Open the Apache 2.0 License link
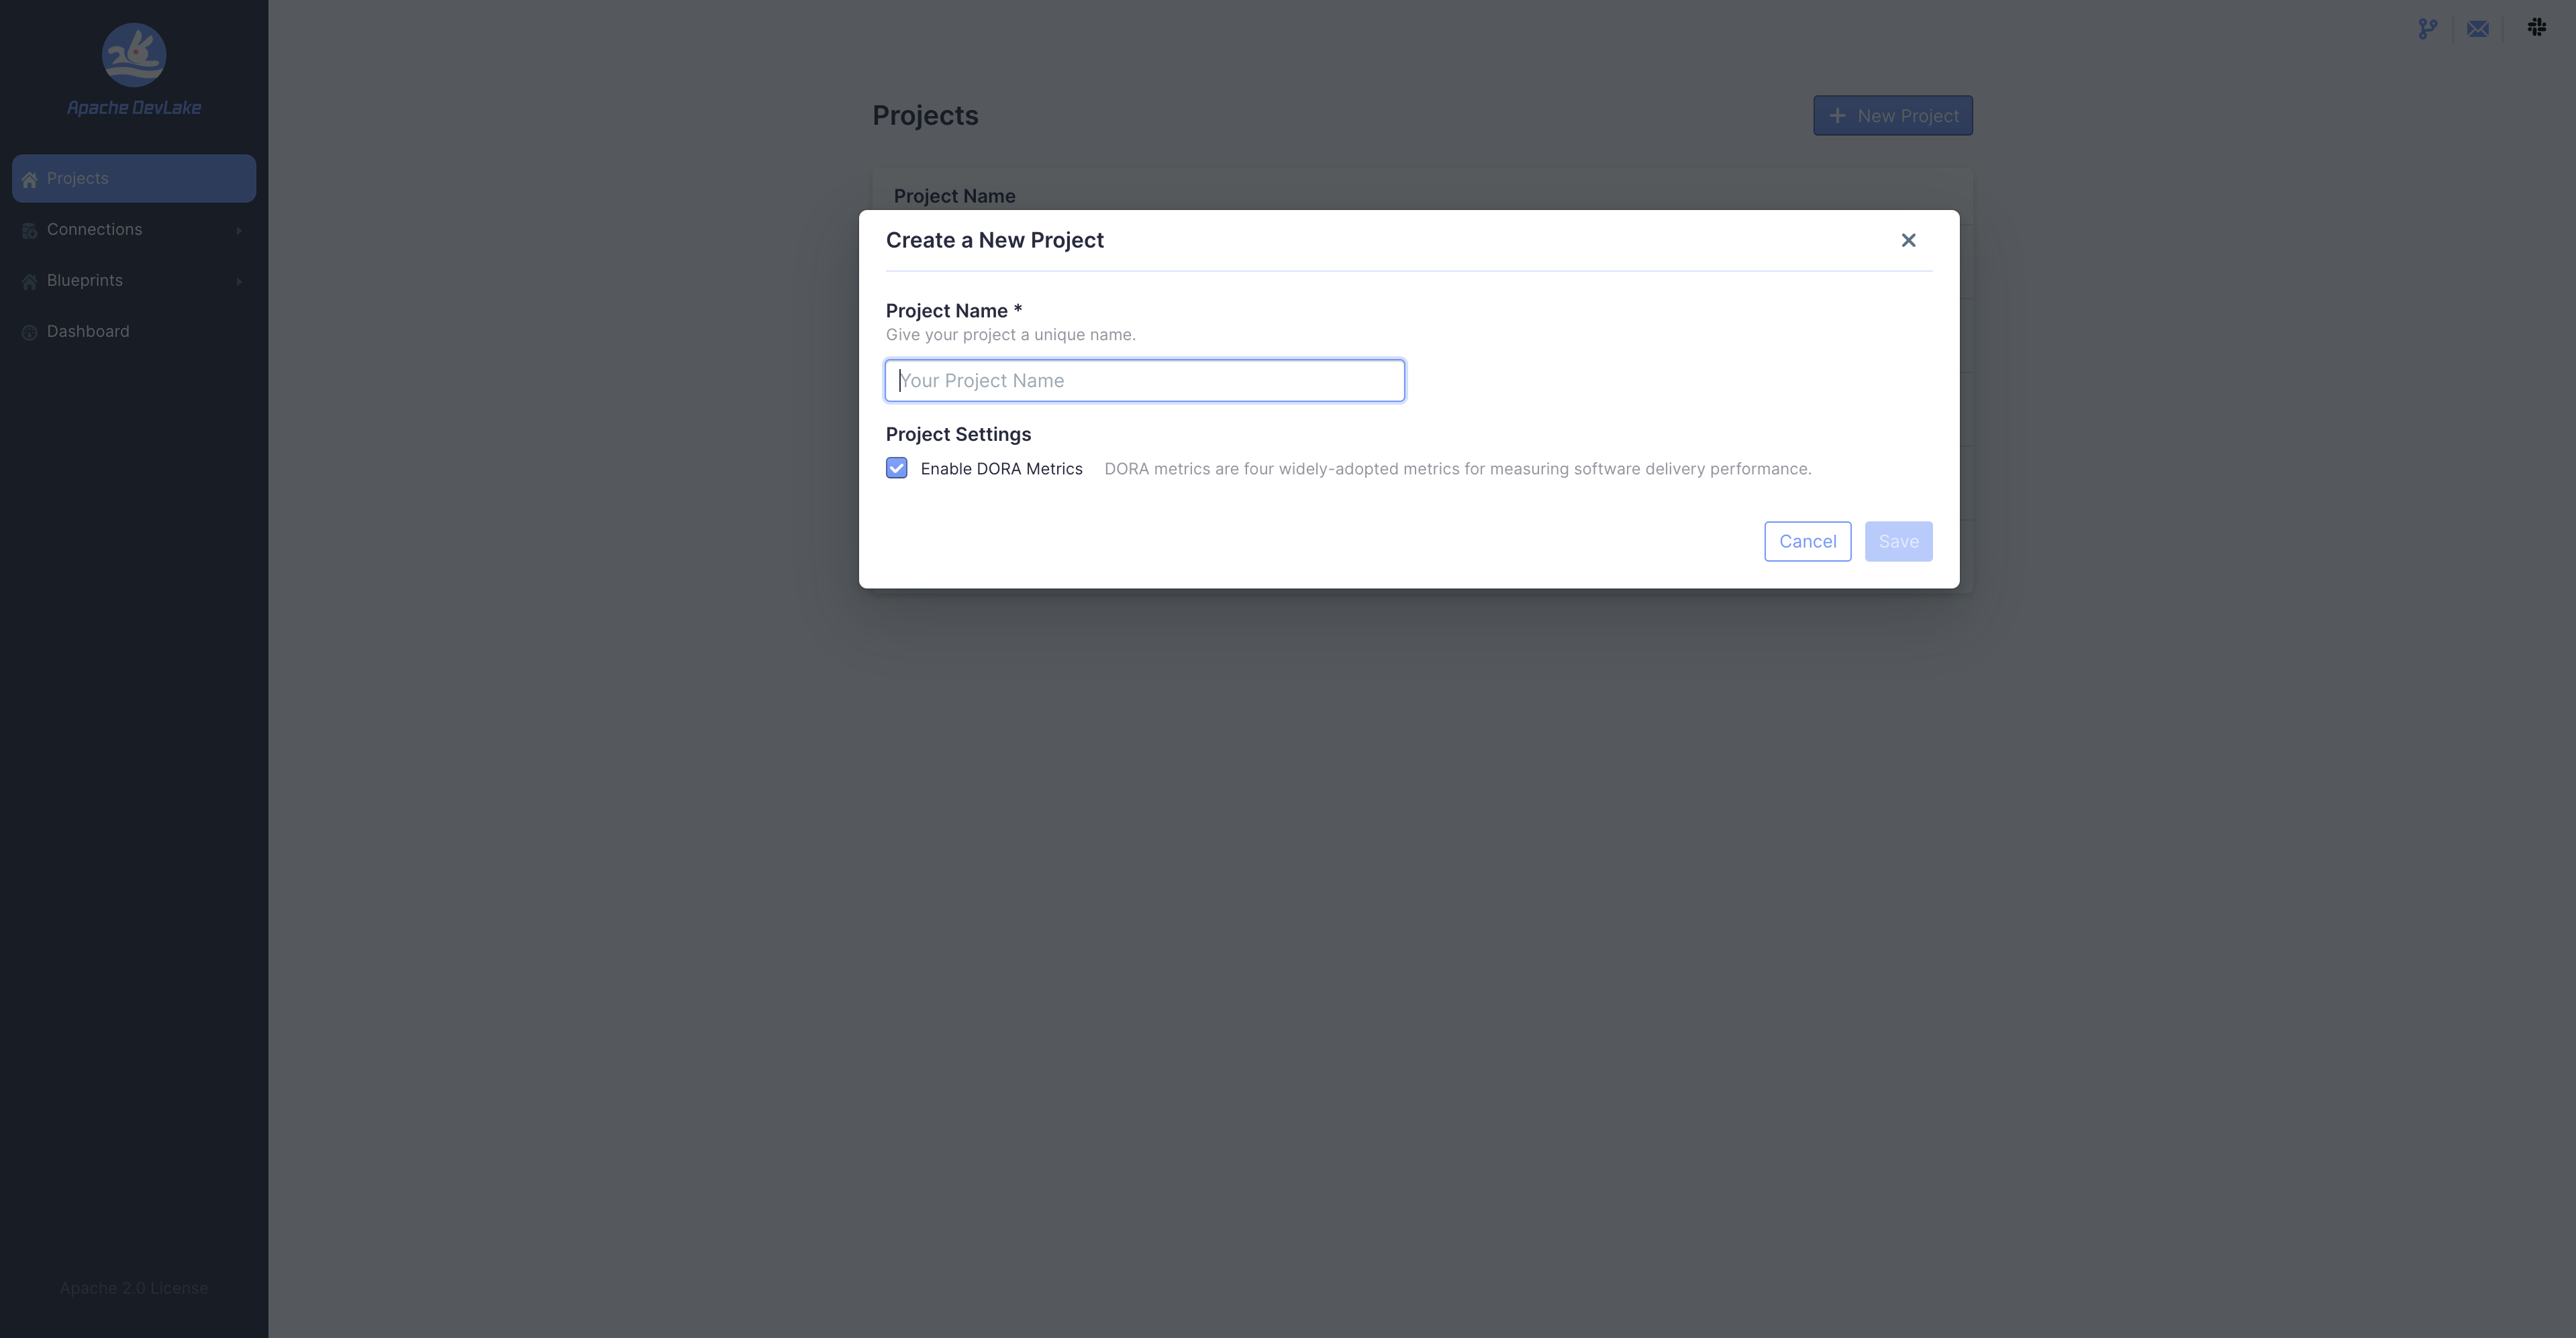 134,1288
